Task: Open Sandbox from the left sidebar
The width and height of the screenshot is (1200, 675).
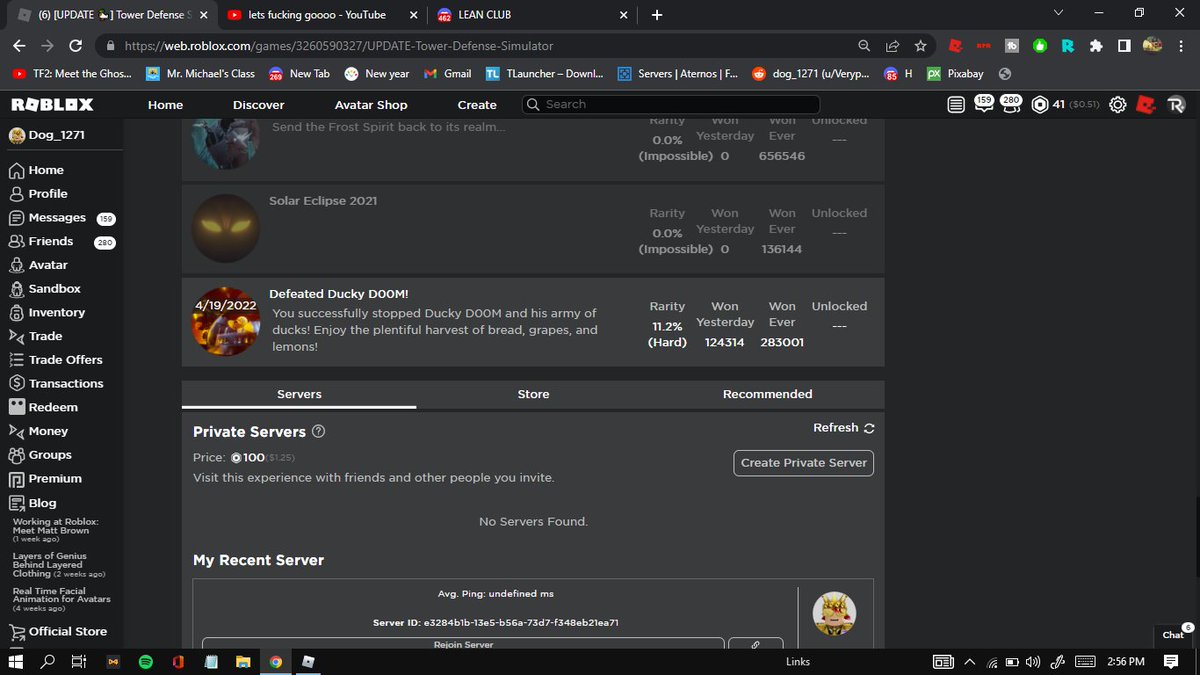Action: 44,289
